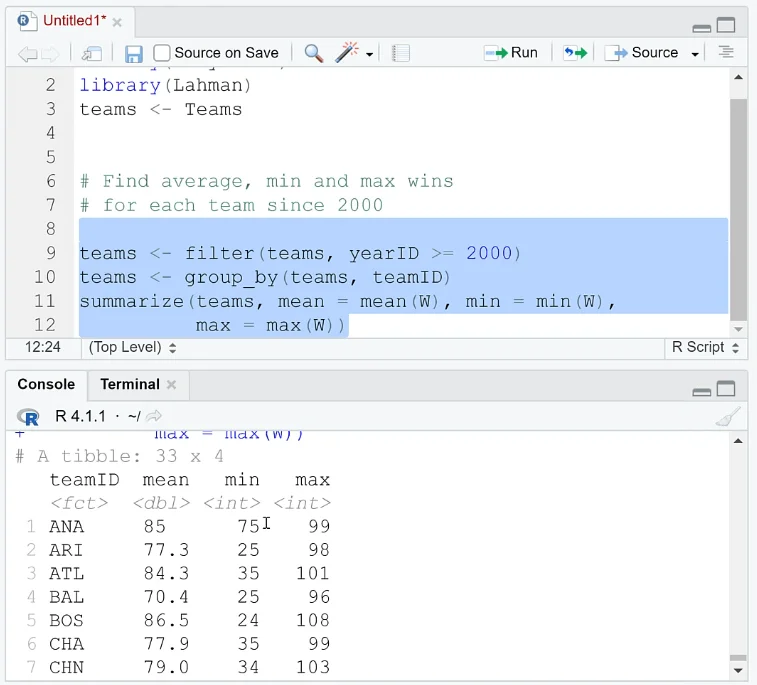Image resolution: width=757 pixels, height=685 pixels.
Task: Run the selected lines
Action: pyautogui.click(x=511, y=53)
